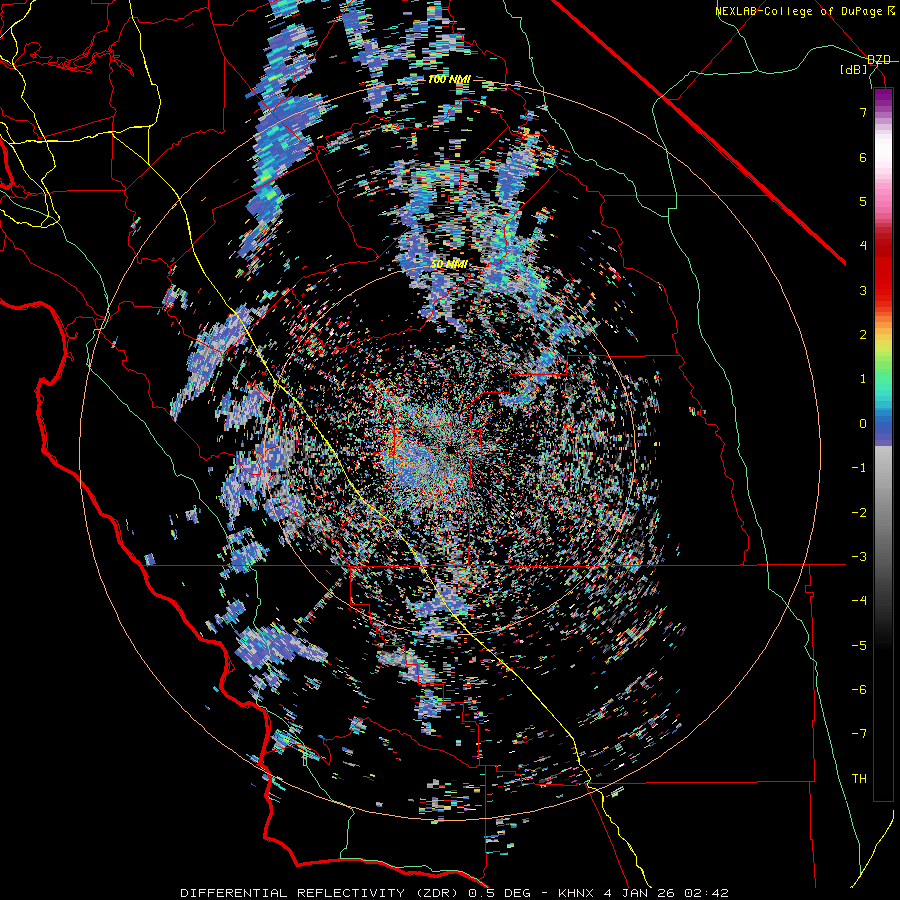Click the 5 value on the scale
Image resolution: width=900 pixels, height=900 pixels.
863,201
